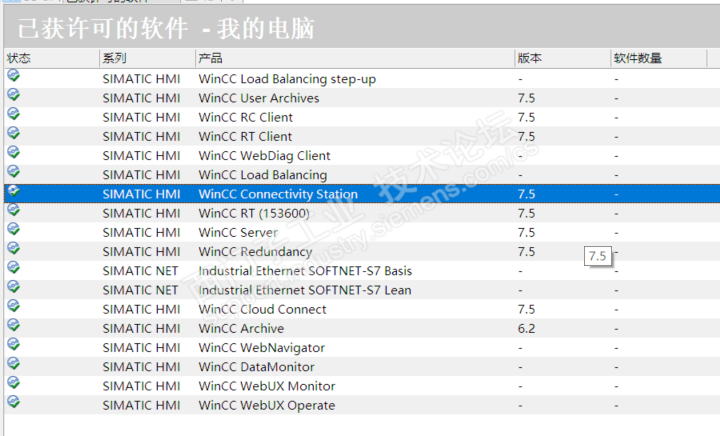Click status icon for WinCC RT Client

point(13,133)
